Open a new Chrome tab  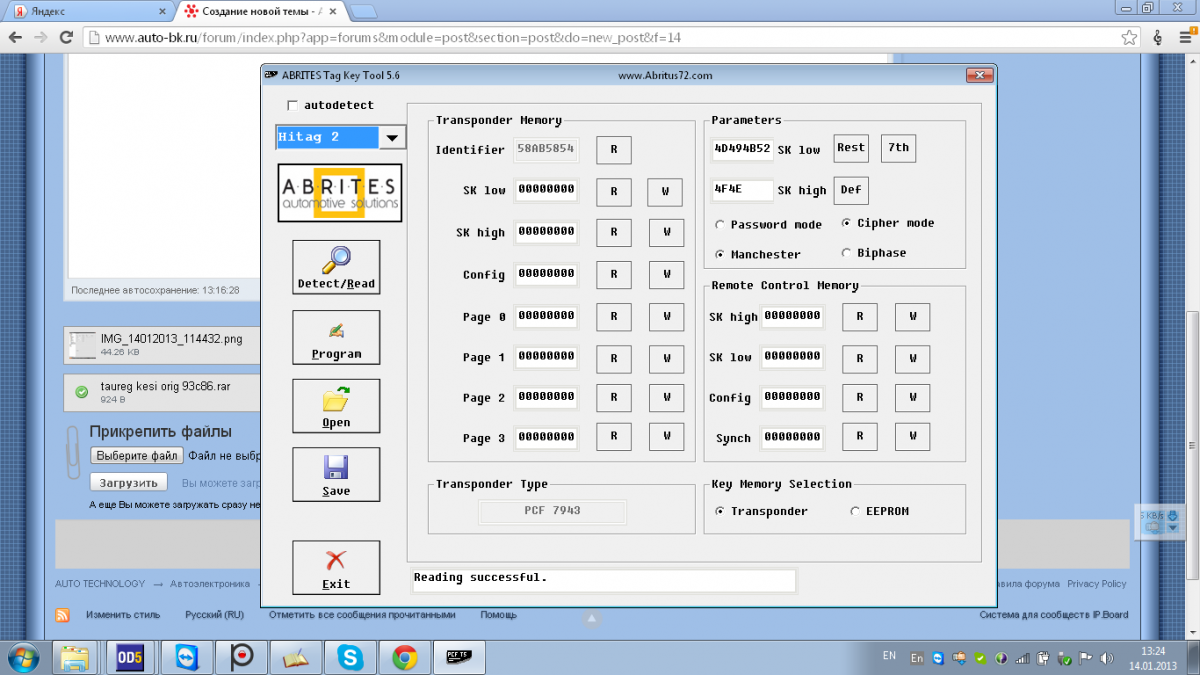[363, 11]
